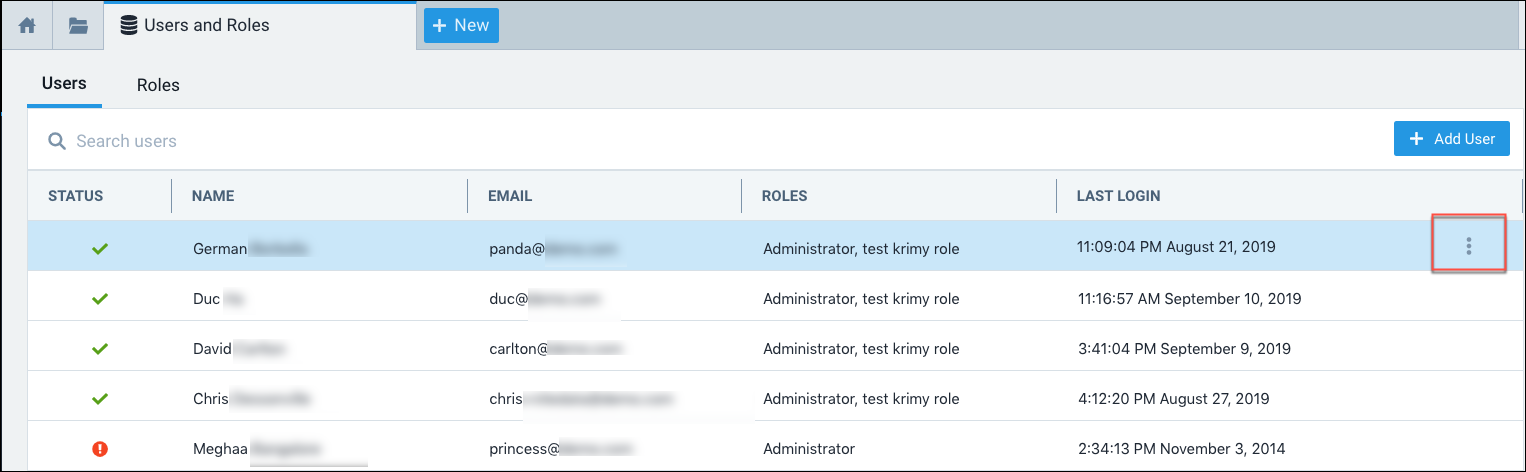Click the Roles column header
The width and height of the screenshot is (1526, 472).
[784, 196]
